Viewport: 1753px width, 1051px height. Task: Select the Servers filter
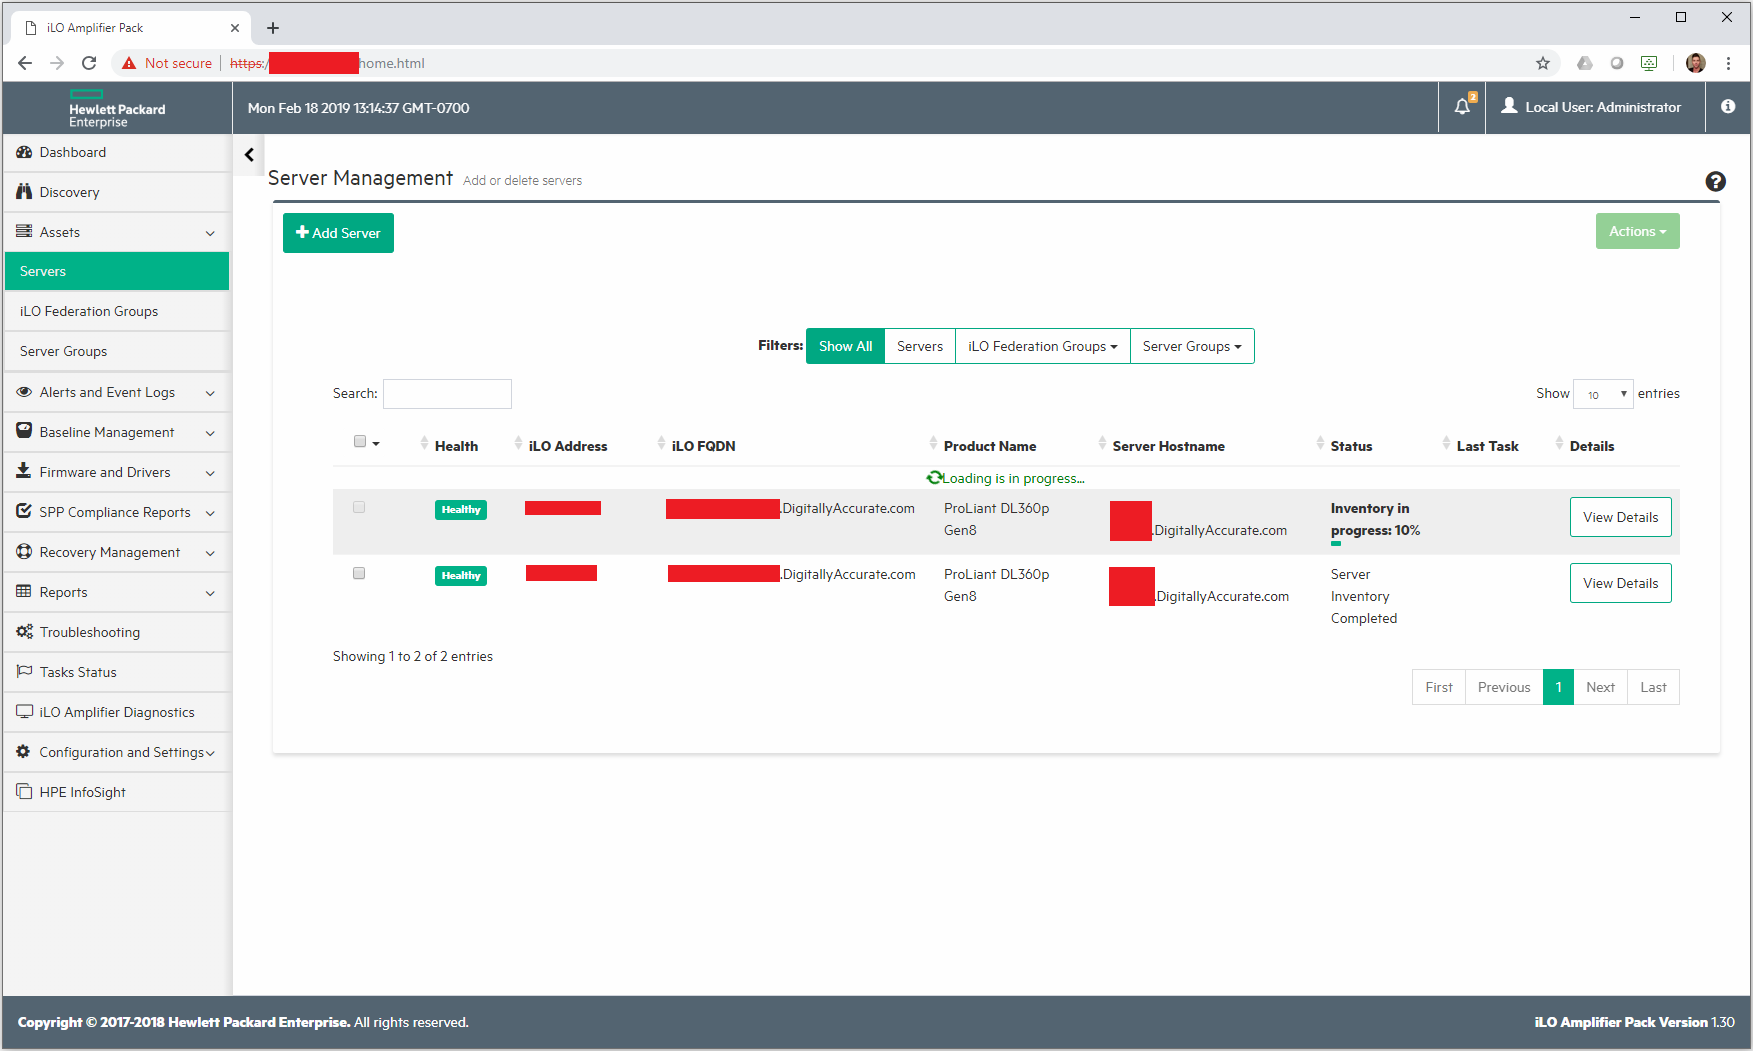(920, 346)
